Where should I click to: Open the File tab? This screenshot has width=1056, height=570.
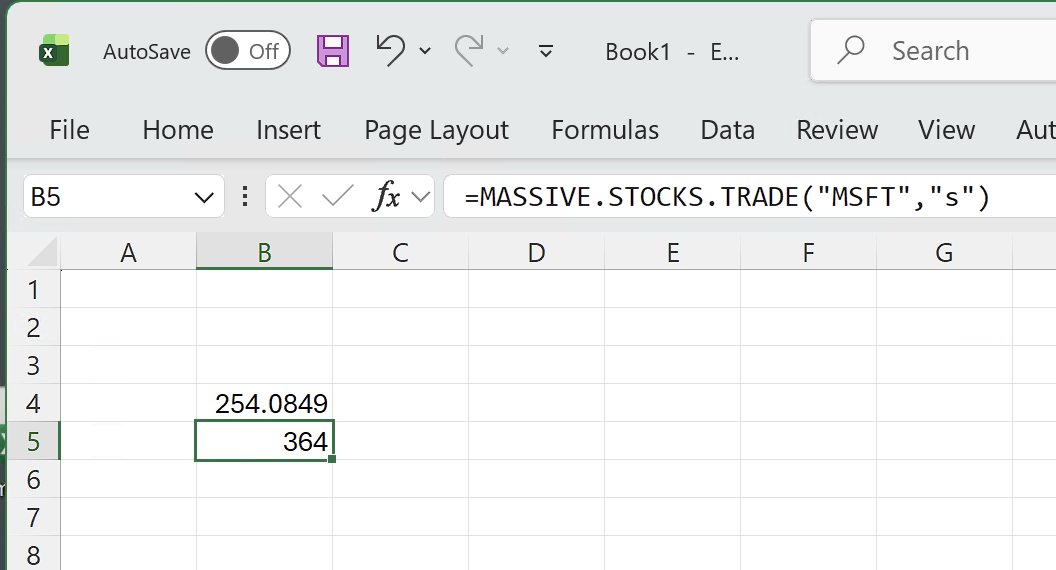coord(69,129)
